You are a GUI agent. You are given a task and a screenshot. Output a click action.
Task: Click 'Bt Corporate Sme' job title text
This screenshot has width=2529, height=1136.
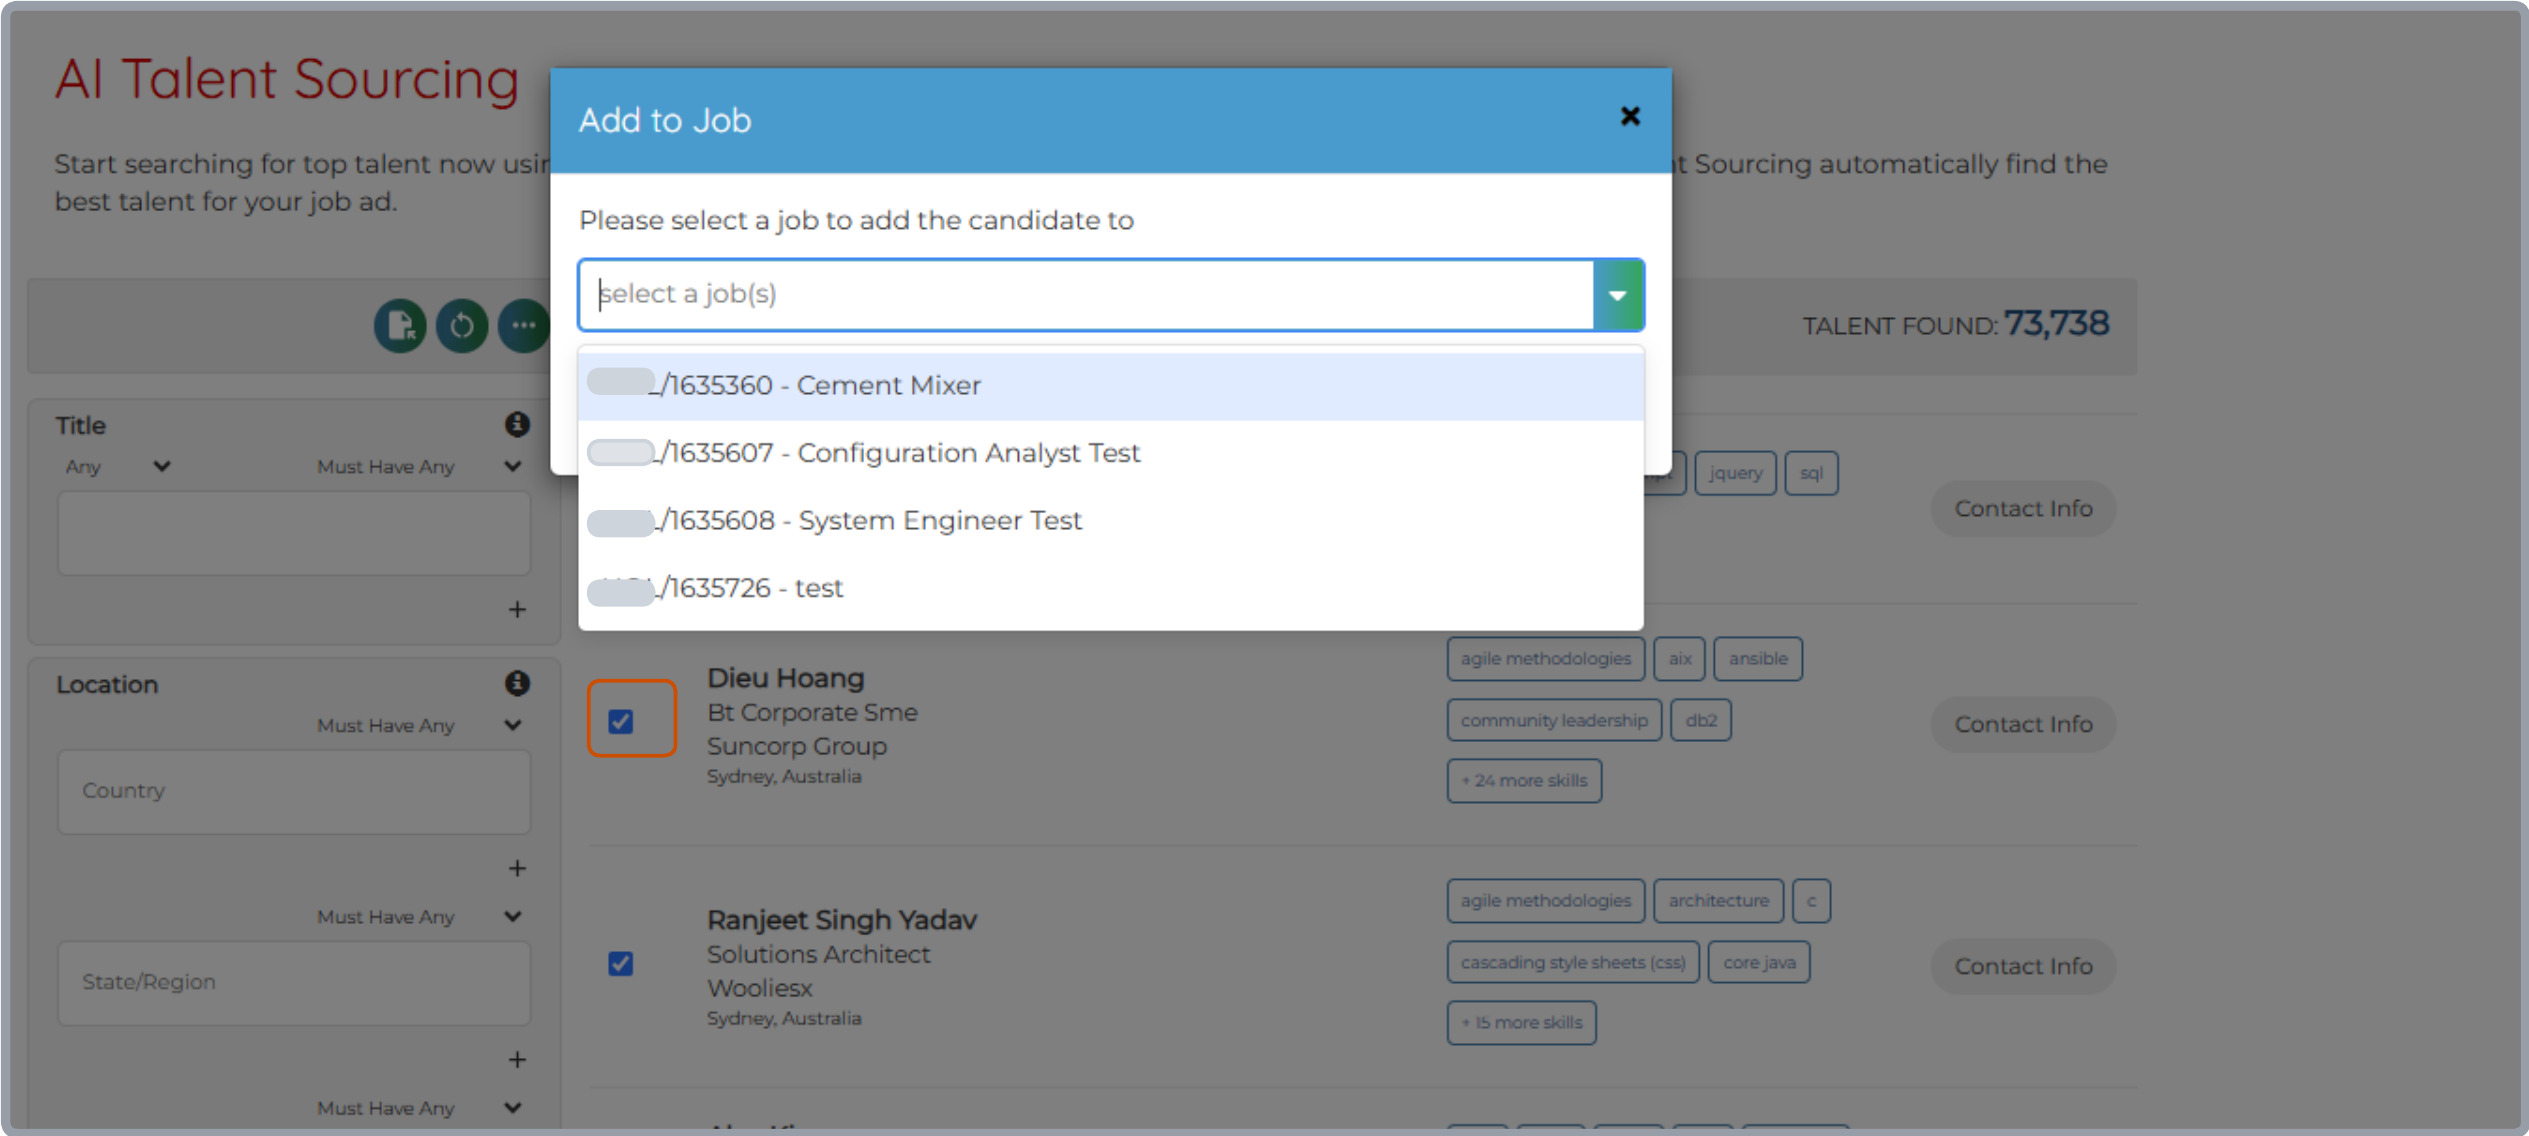point(812,713)
